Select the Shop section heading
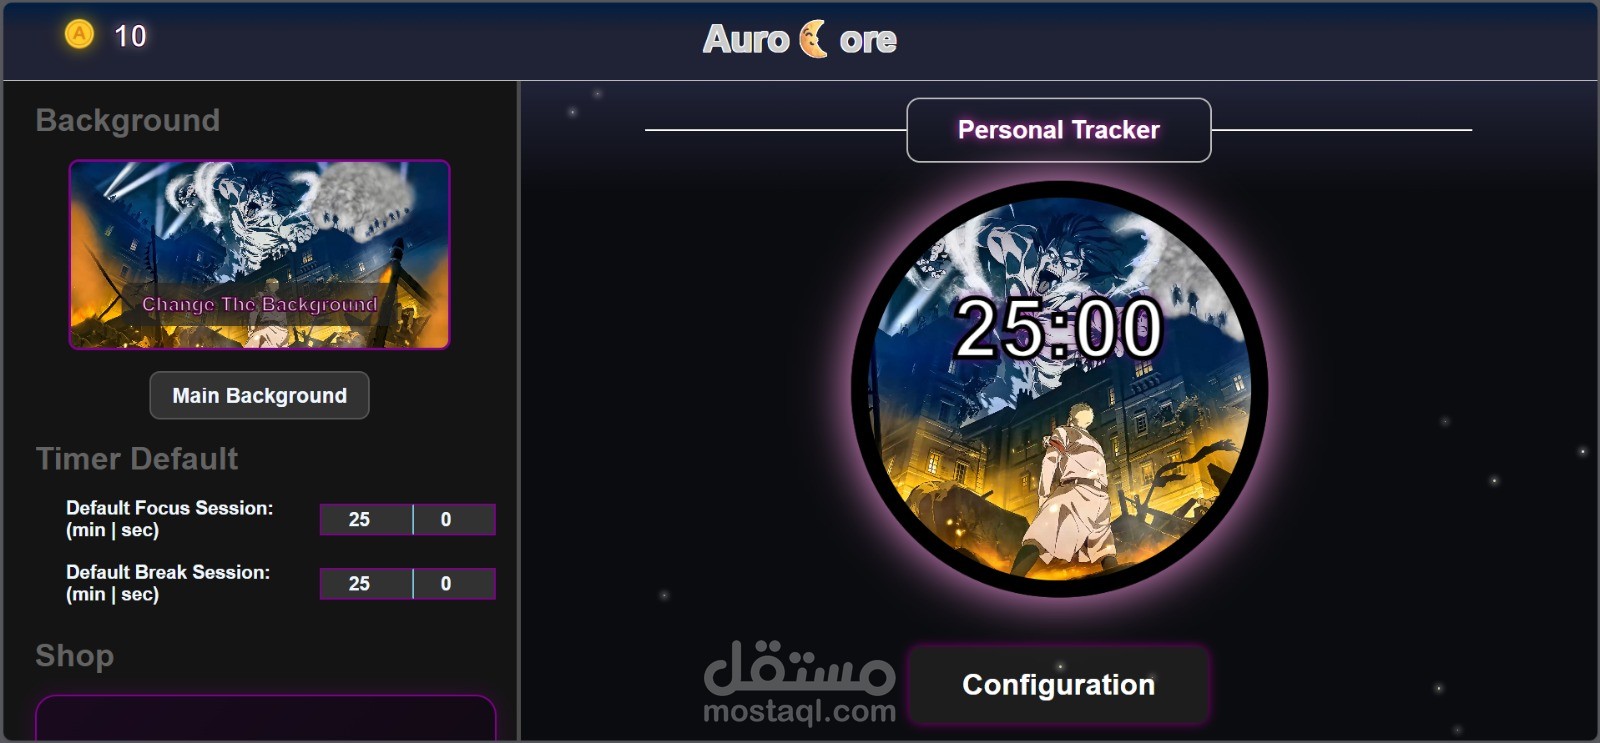The image size is (1600, 743). tap(75, 655)
